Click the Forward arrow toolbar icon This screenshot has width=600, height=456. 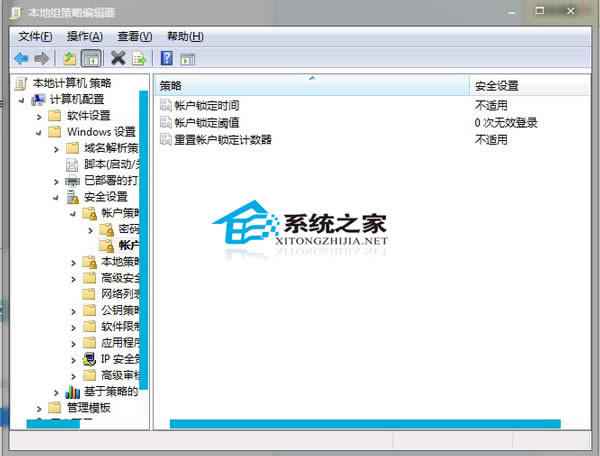(41, 59)
